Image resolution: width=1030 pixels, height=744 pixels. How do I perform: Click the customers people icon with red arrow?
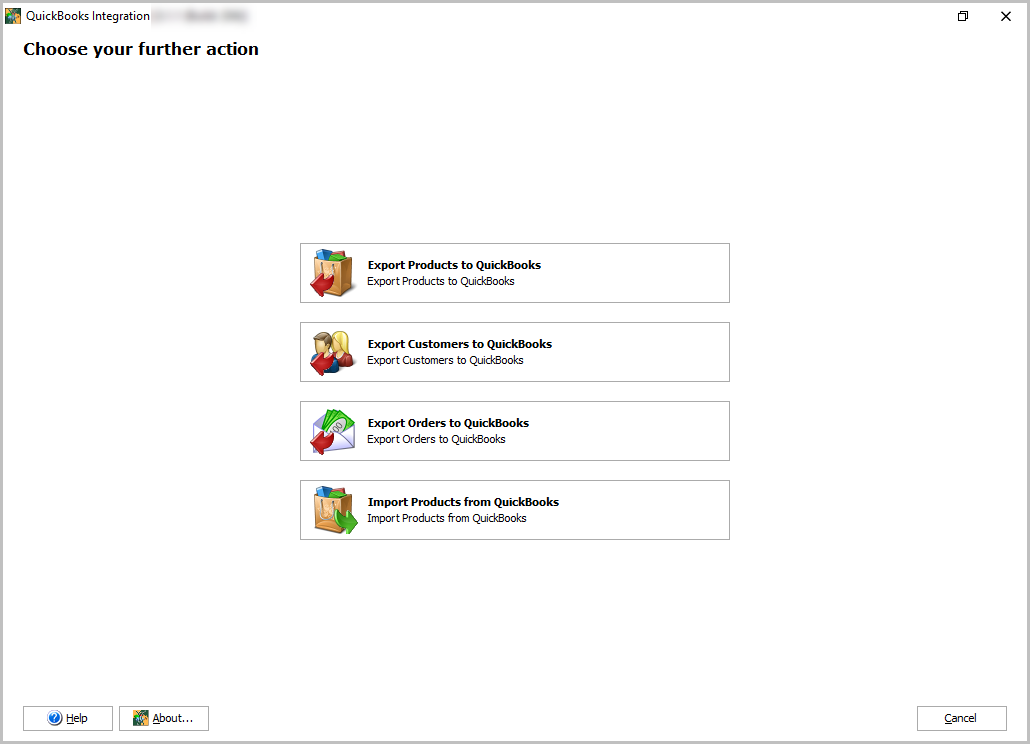(333, 353)
